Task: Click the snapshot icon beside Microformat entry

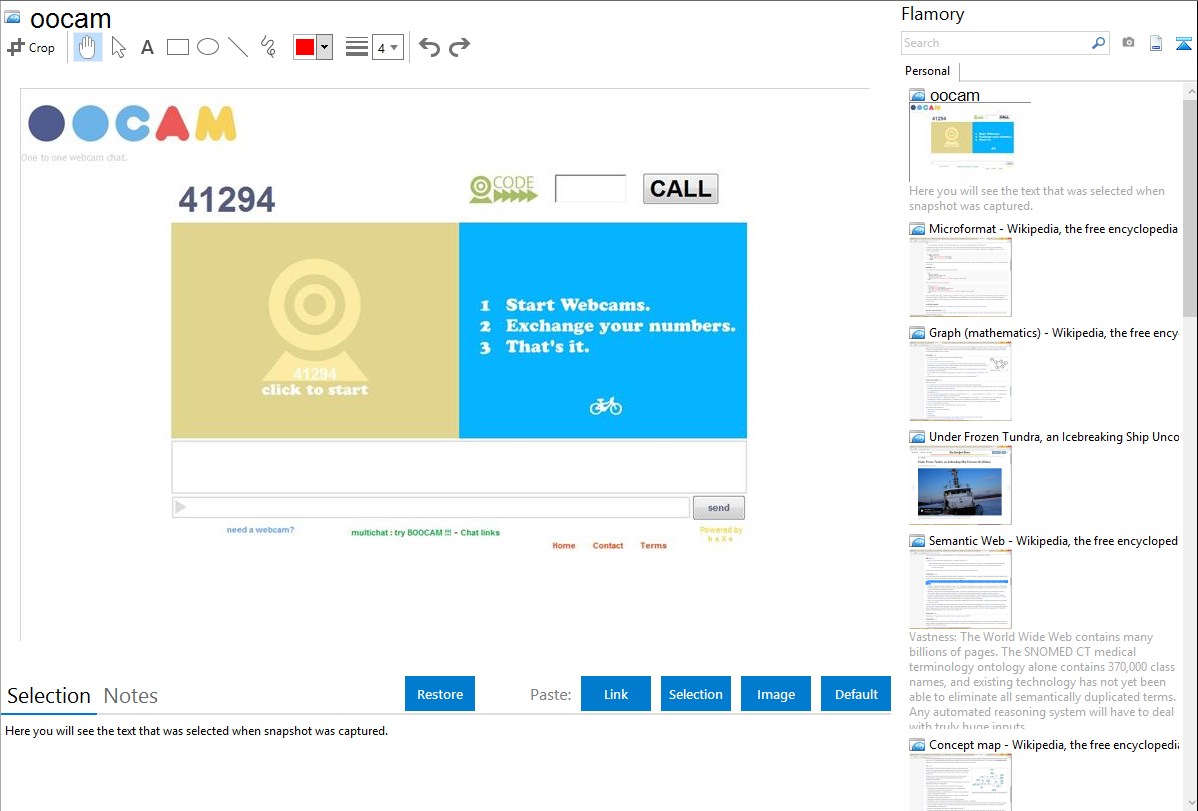Action: pyautogui.click(x=917, y=229)
